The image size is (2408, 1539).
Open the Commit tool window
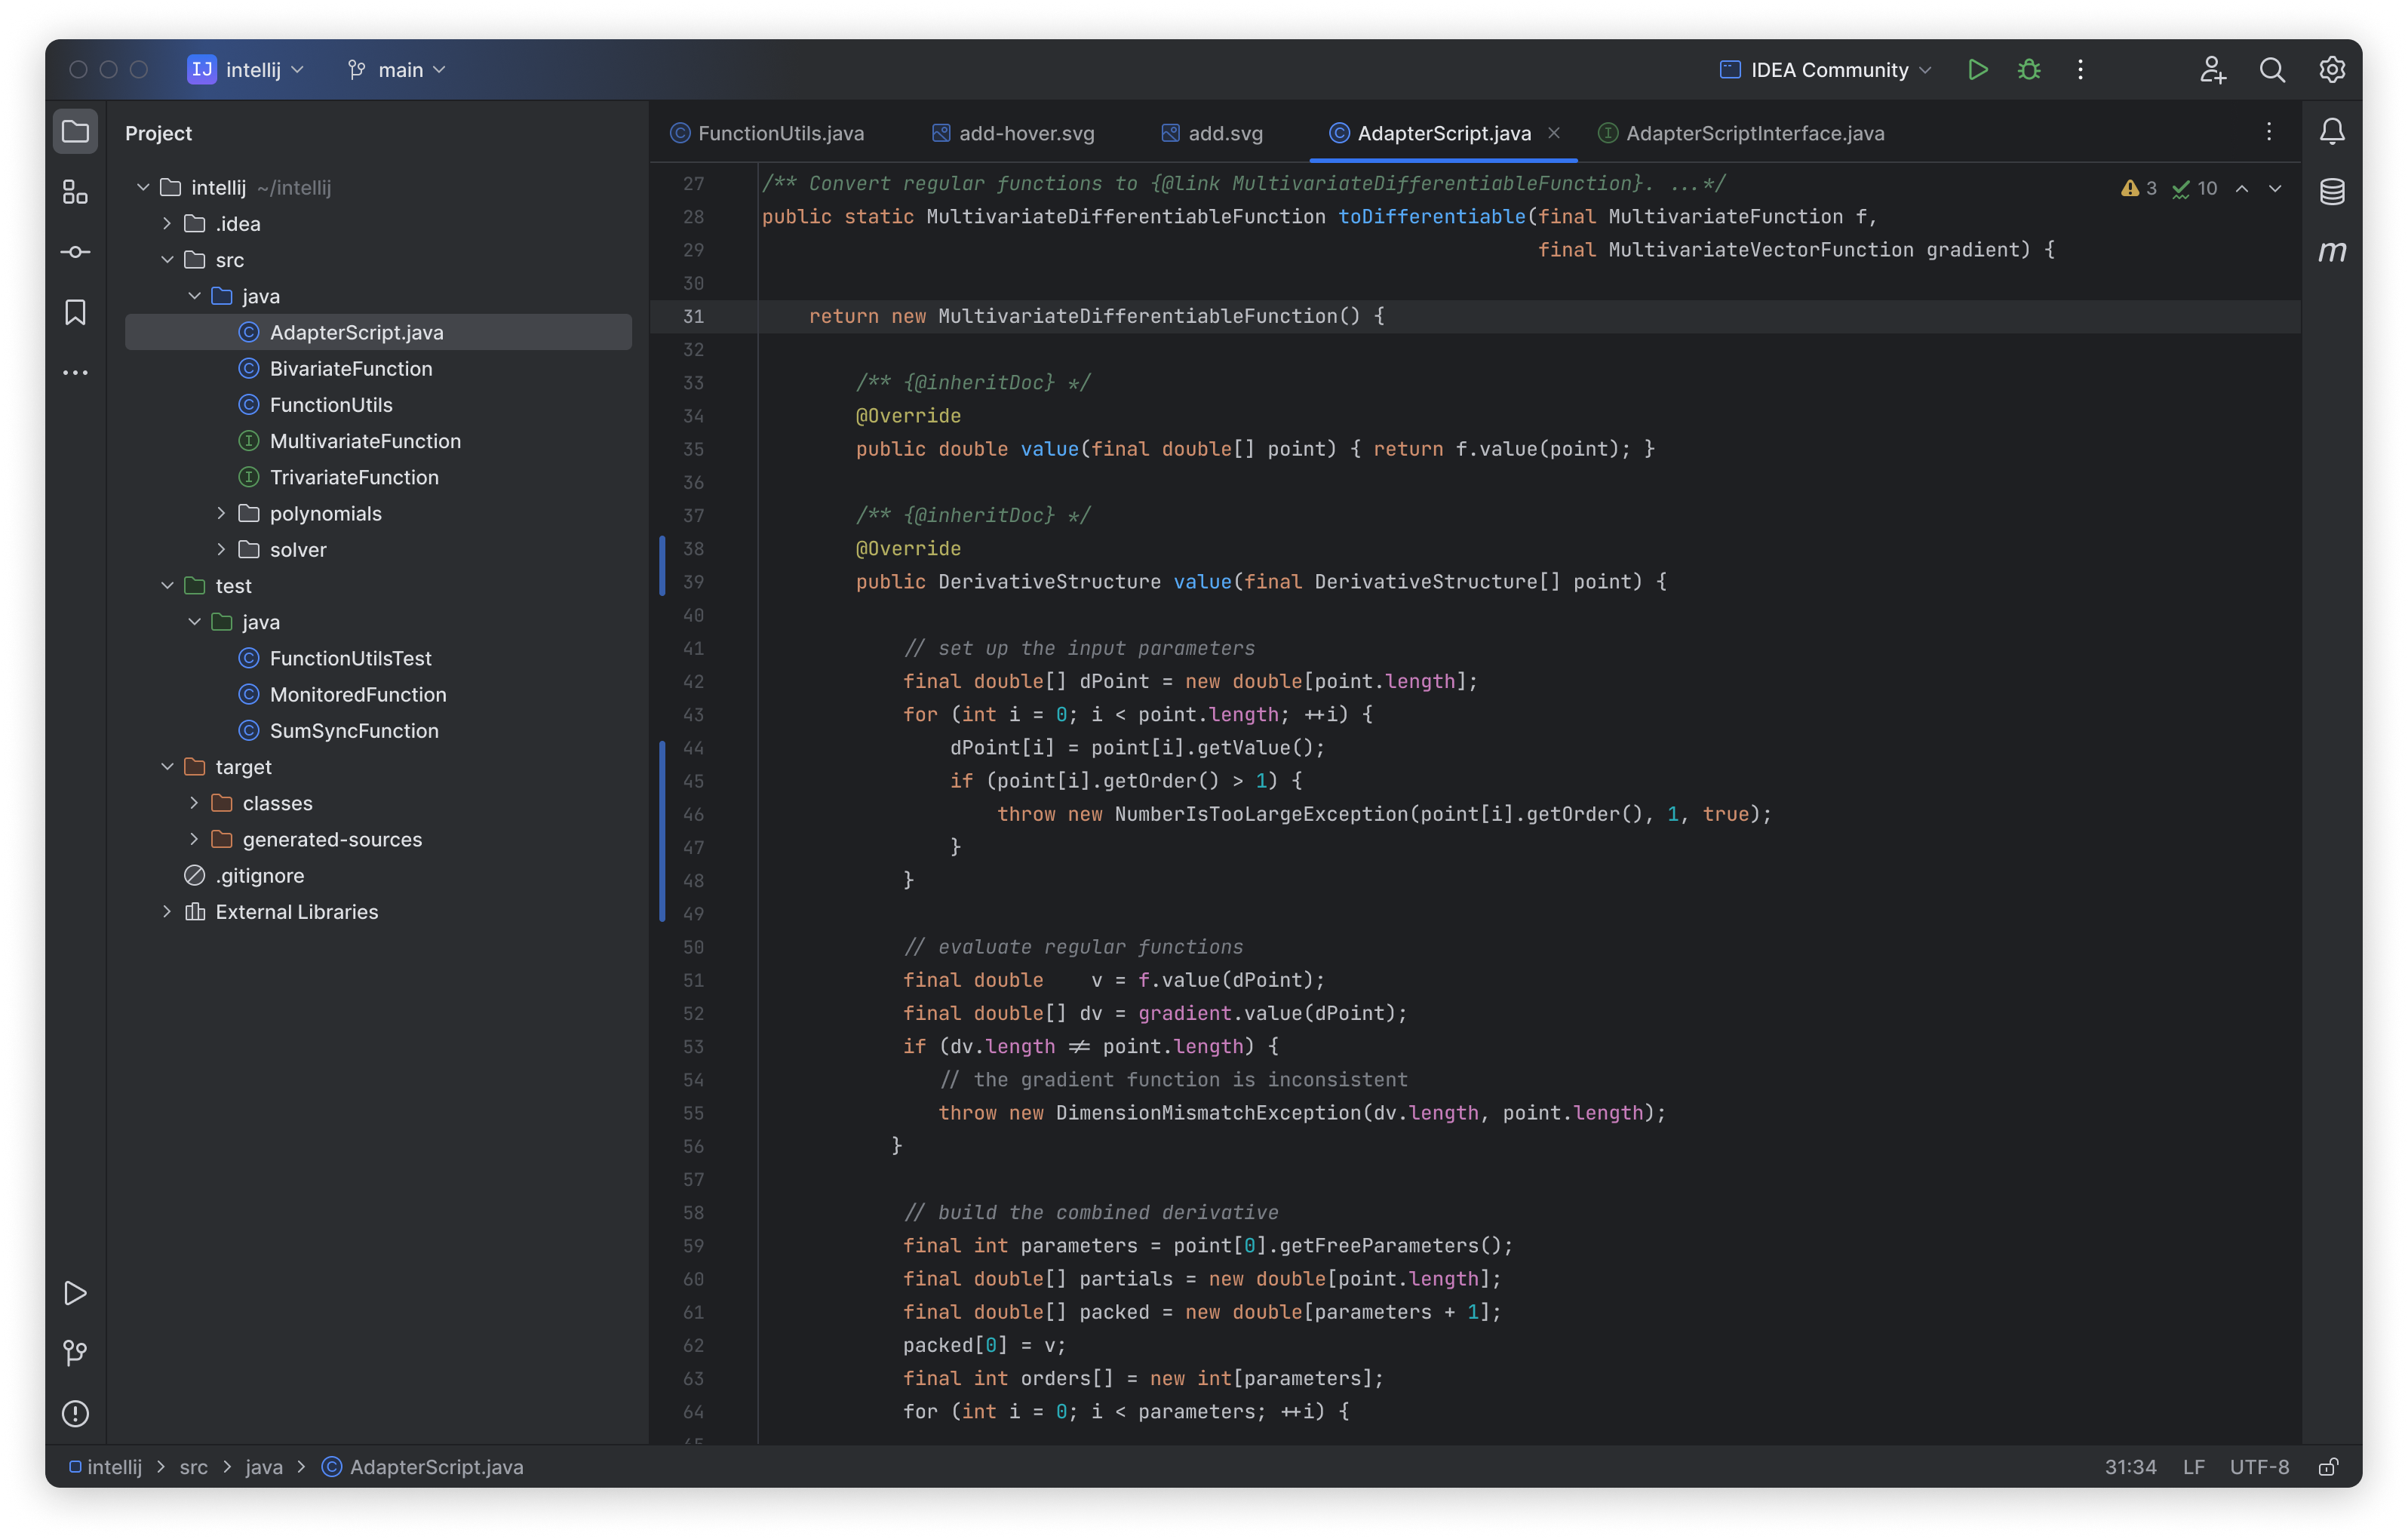pos(75,252)
